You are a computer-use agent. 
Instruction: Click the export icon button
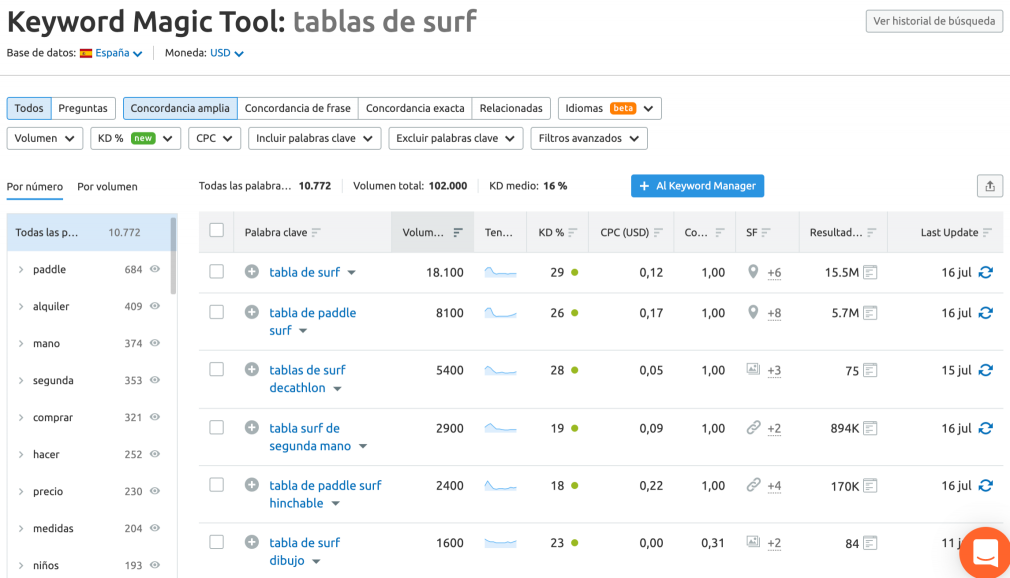(989, 186)
